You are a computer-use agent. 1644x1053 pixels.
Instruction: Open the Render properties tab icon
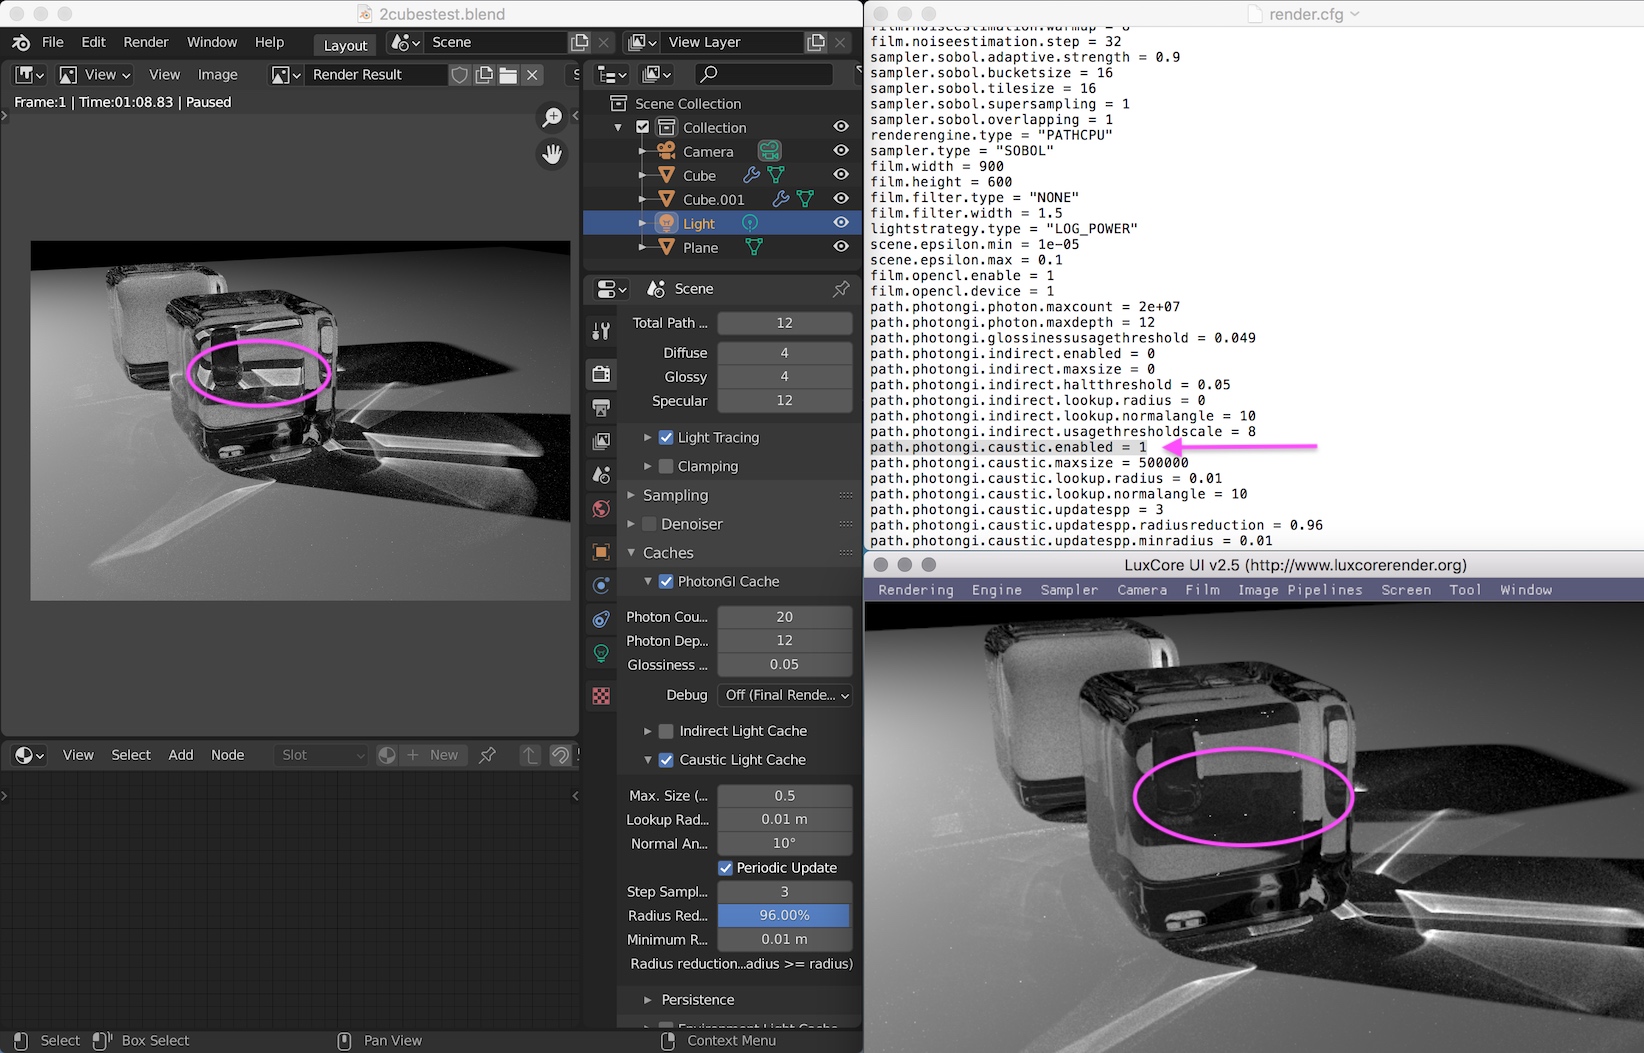[x=601, y=373]
